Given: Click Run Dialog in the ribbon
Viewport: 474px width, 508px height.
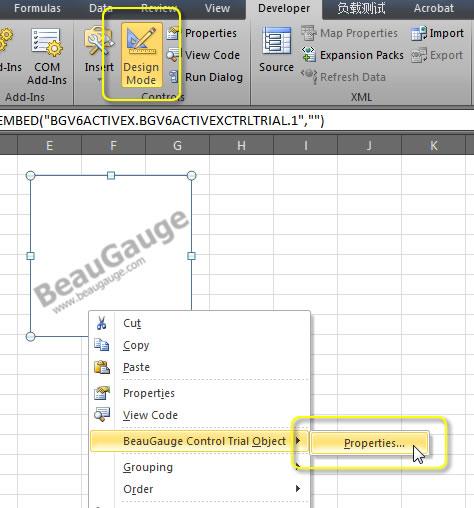Looking at the screenshot, I should tap(205, 77).
